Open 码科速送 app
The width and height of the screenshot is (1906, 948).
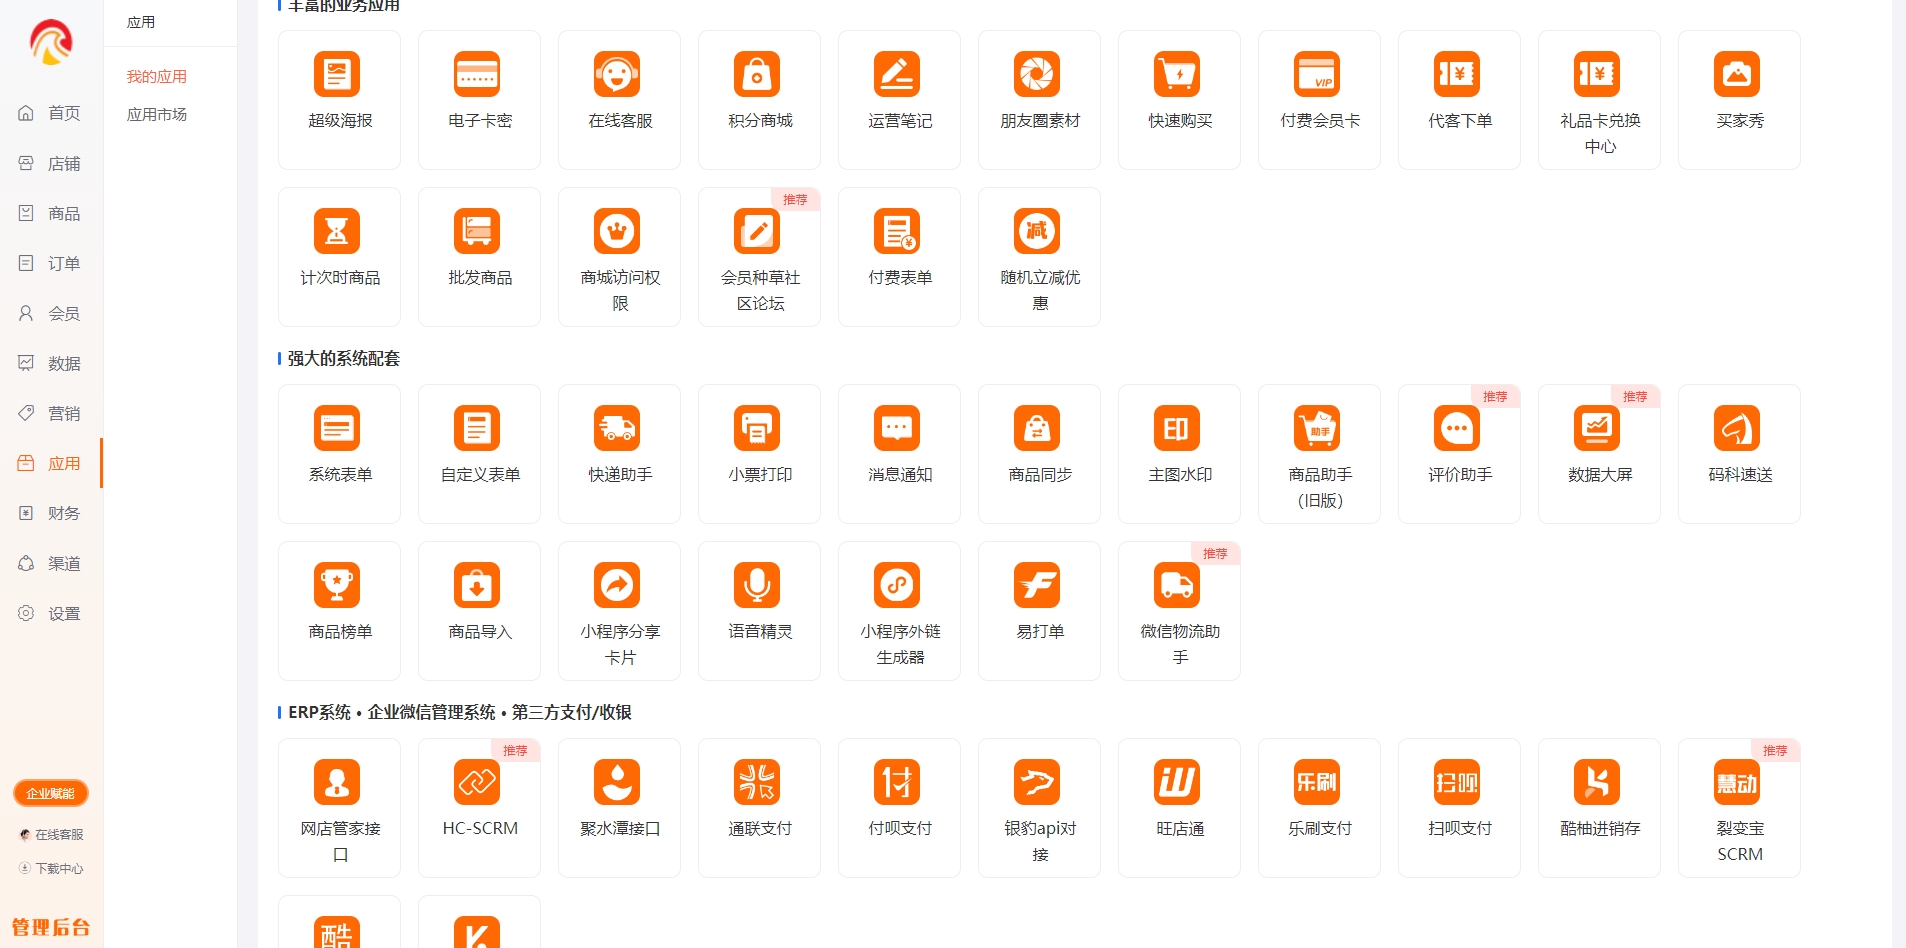pyautogui.click(x=1739, y=454)
